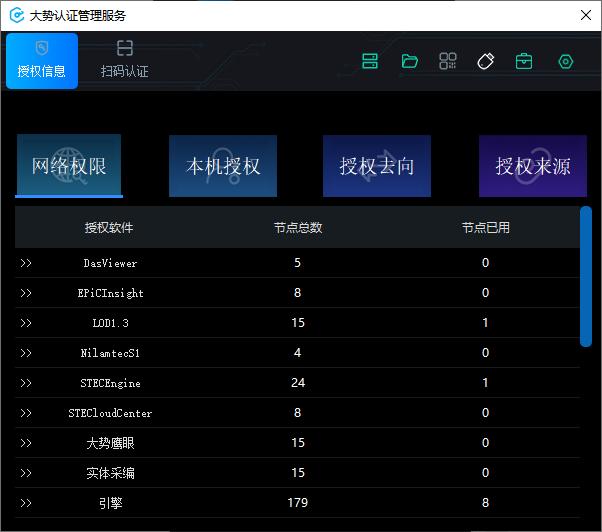Click the EPiCInsight software name
Image resolution: width=602 pixels, height=532 pixels.
pos(110,293)
